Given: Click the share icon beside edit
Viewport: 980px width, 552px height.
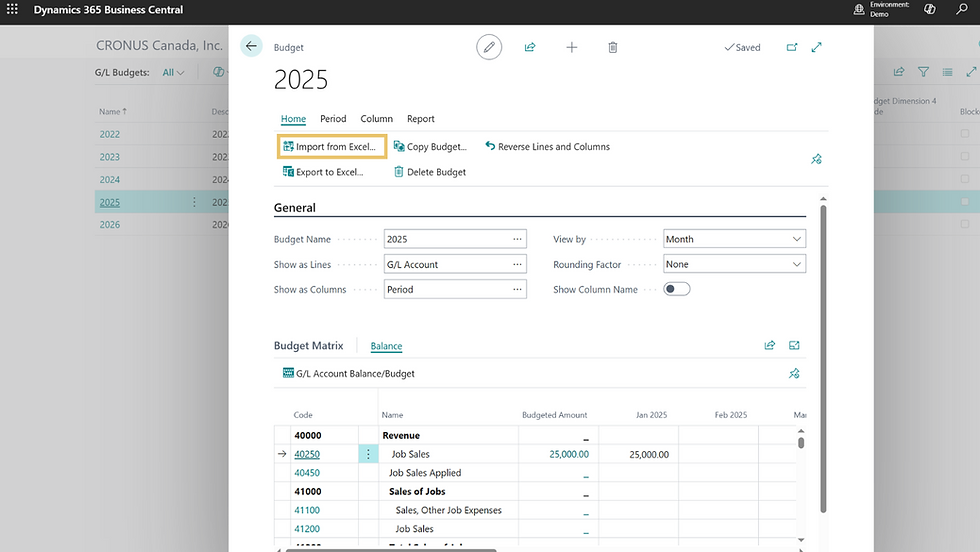Looking at the screenshot, I should coord(530,47).
